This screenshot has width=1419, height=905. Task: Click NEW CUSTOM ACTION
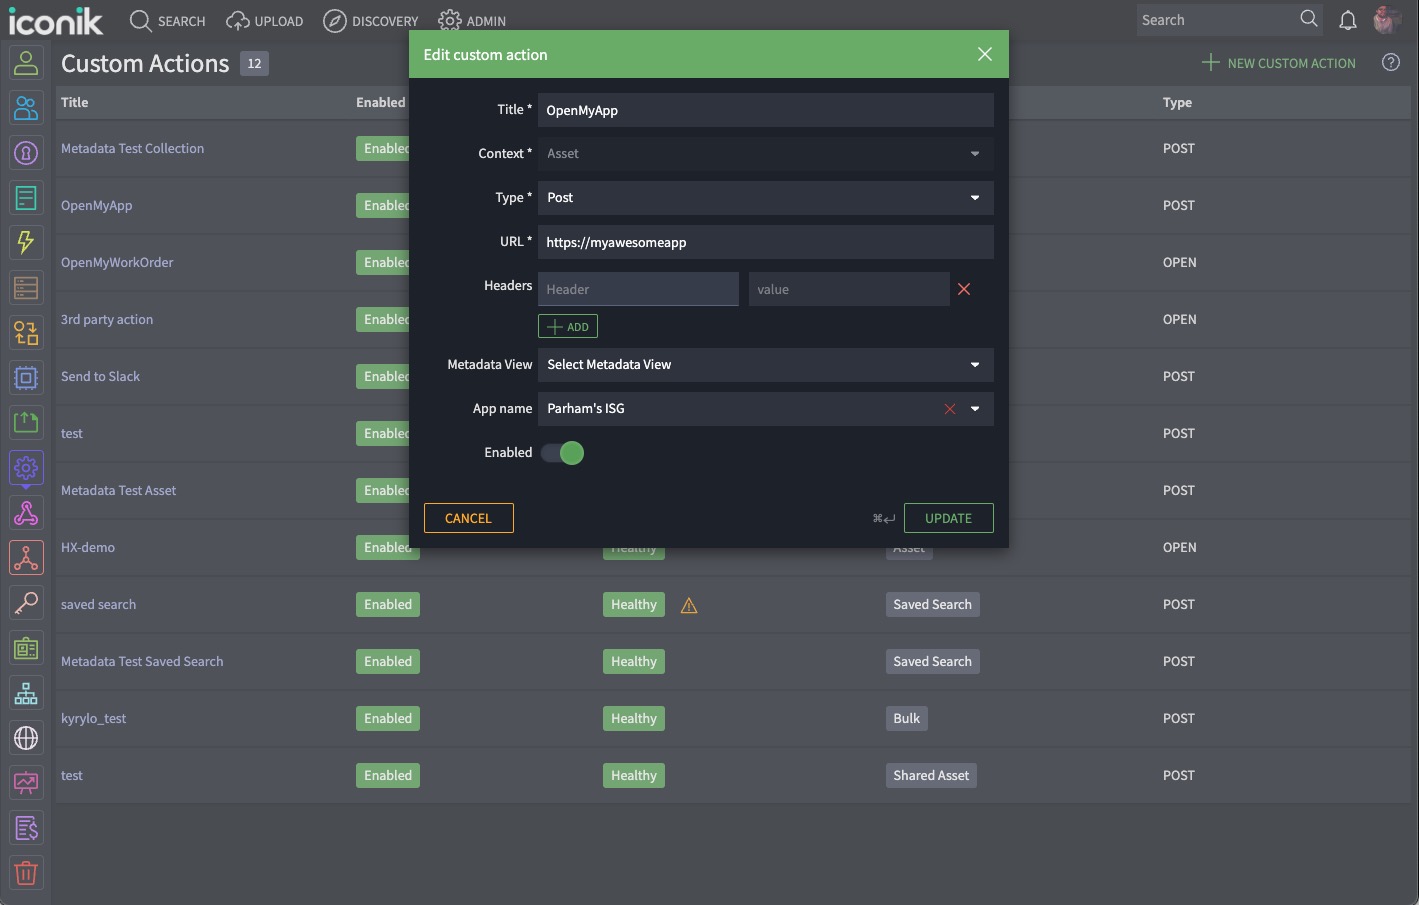1278,62
